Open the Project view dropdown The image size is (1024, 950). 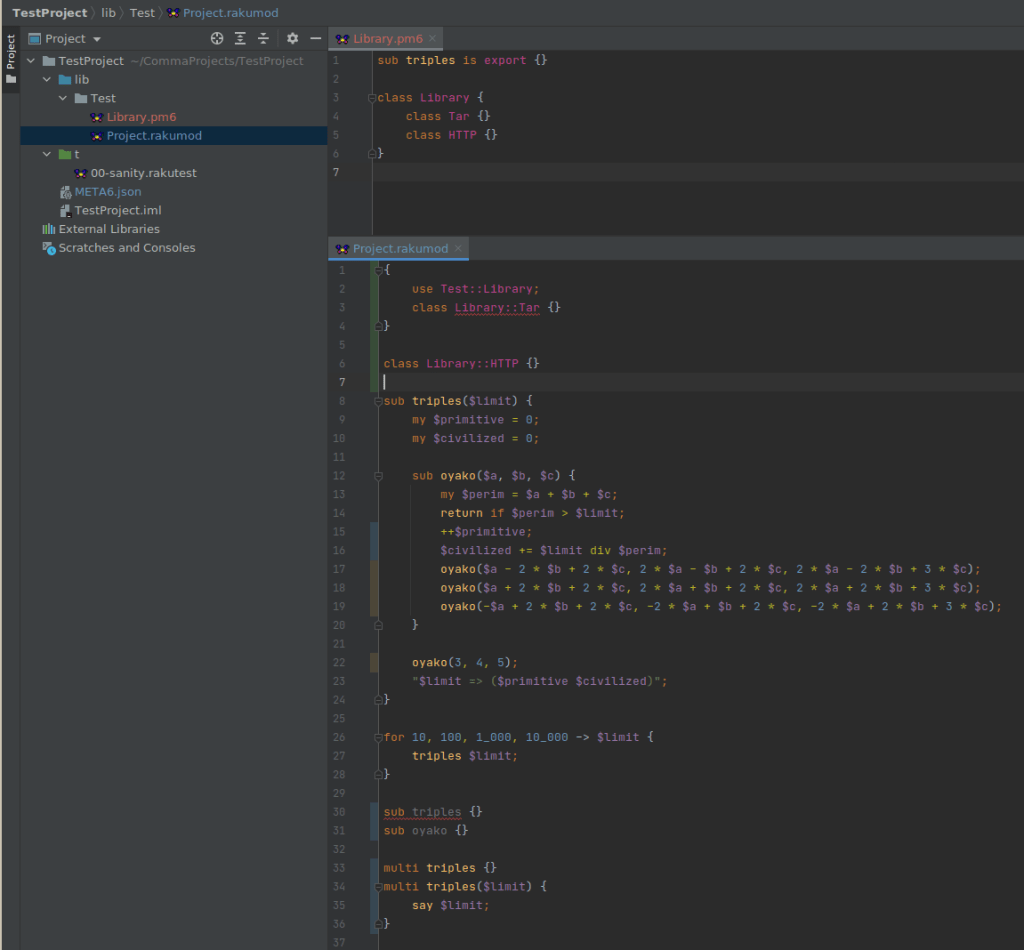97,39
